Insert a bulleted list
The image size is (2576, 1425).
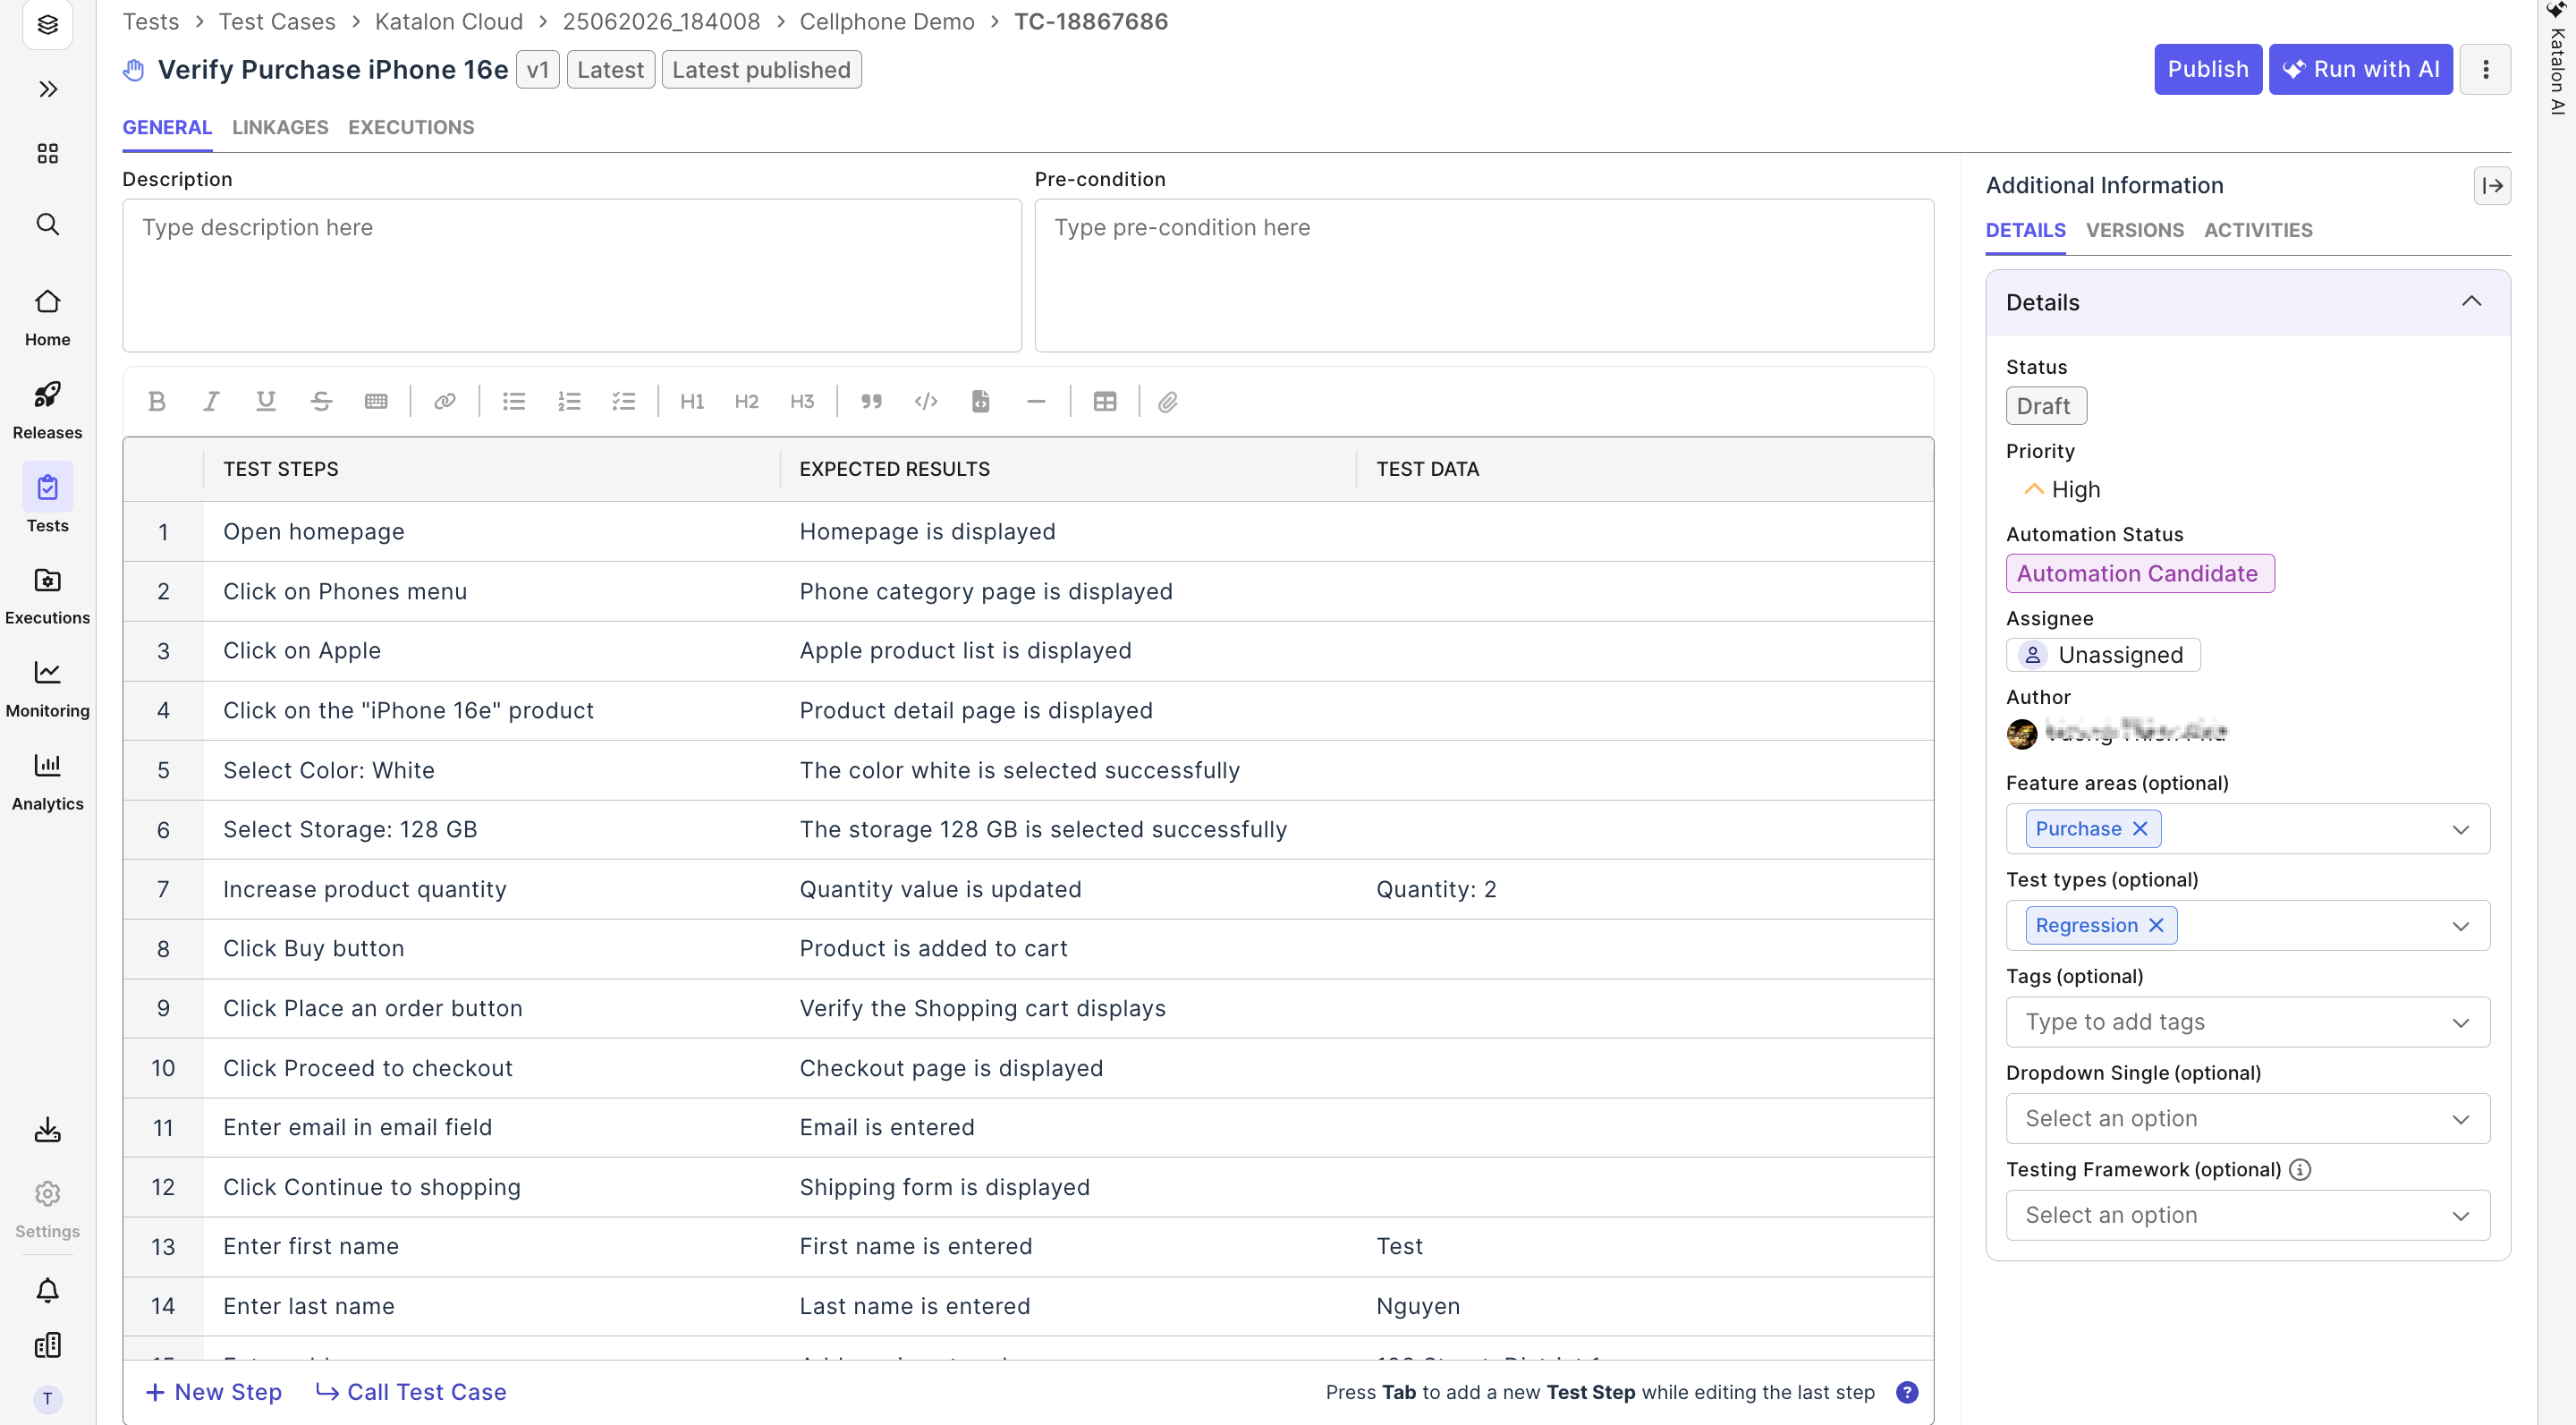click(514, 402)
